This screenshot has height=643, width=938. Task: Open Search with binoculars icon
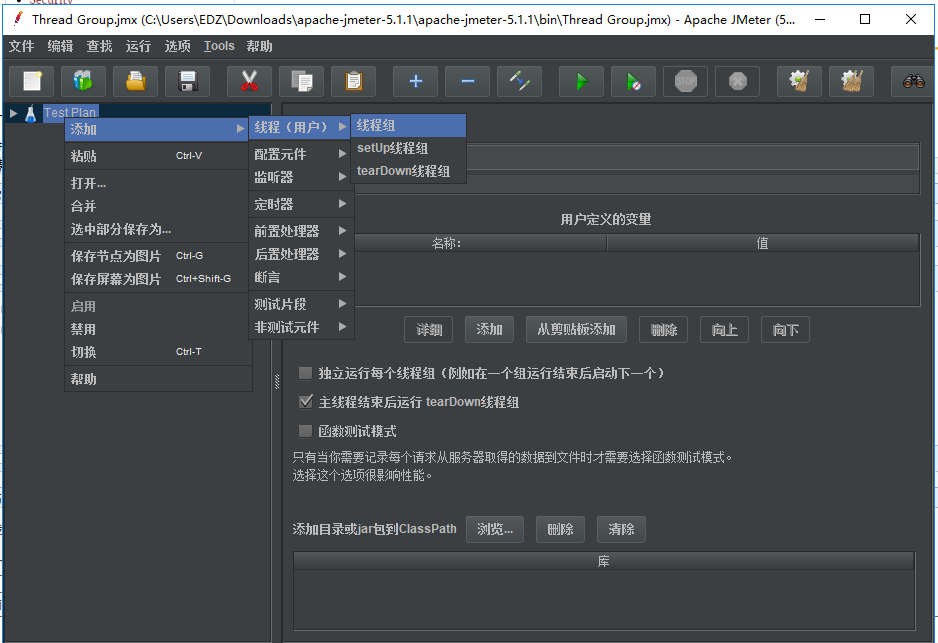point(913,81)
